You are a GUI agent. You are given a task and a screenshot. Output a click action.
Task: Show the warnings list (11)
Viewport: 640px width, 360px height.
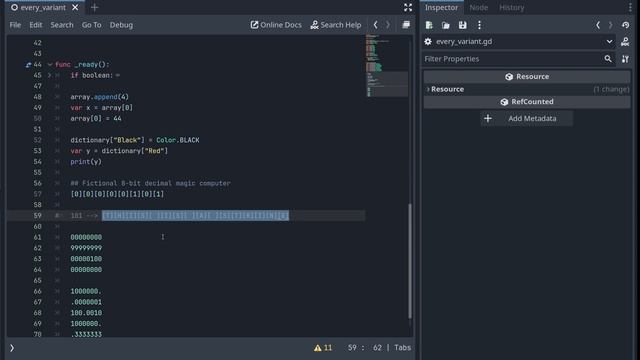(x=323, y=348)
